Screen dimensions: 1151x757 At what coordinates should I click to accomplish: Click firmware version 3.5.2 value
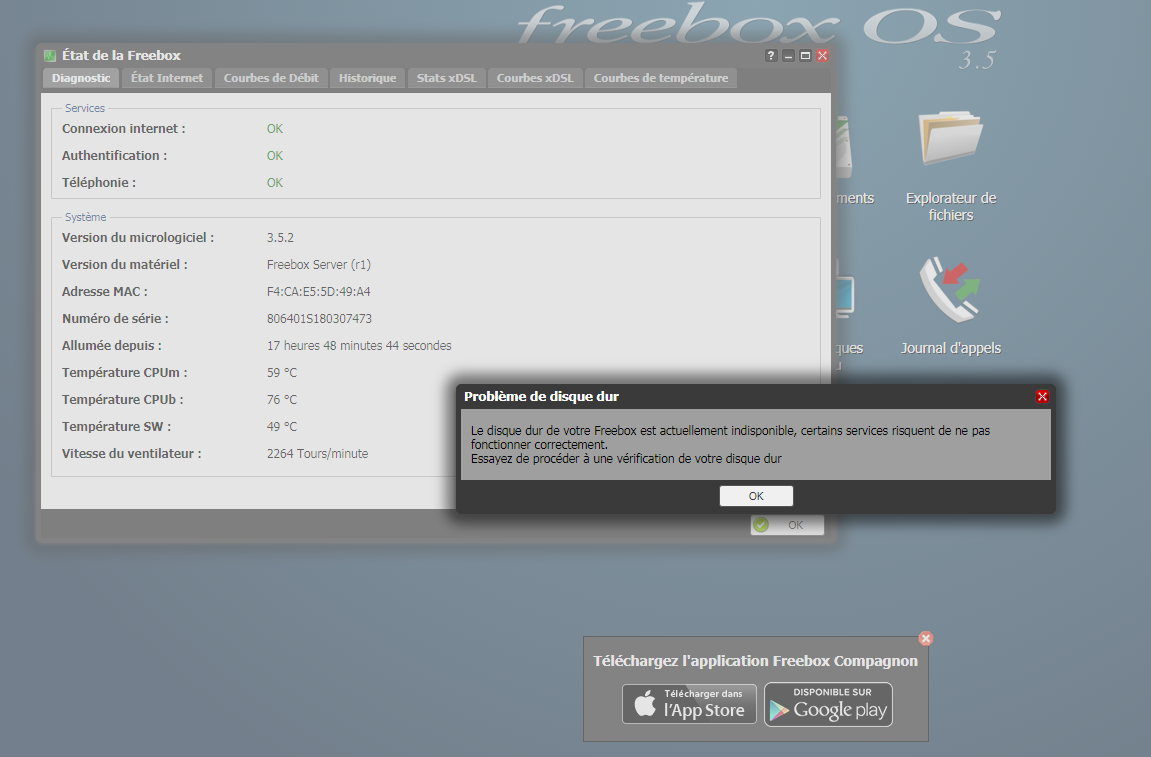[x=280, y=238]
